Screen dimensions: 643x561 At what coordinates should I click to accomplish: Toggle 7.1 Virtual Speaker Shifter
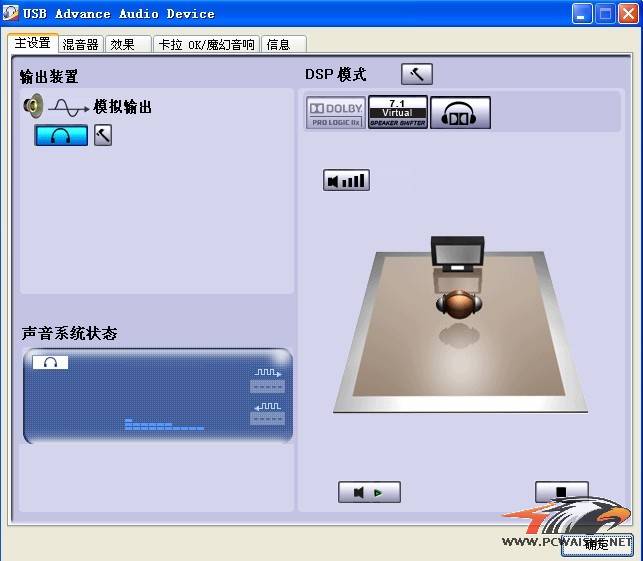(x=397, y=113)
